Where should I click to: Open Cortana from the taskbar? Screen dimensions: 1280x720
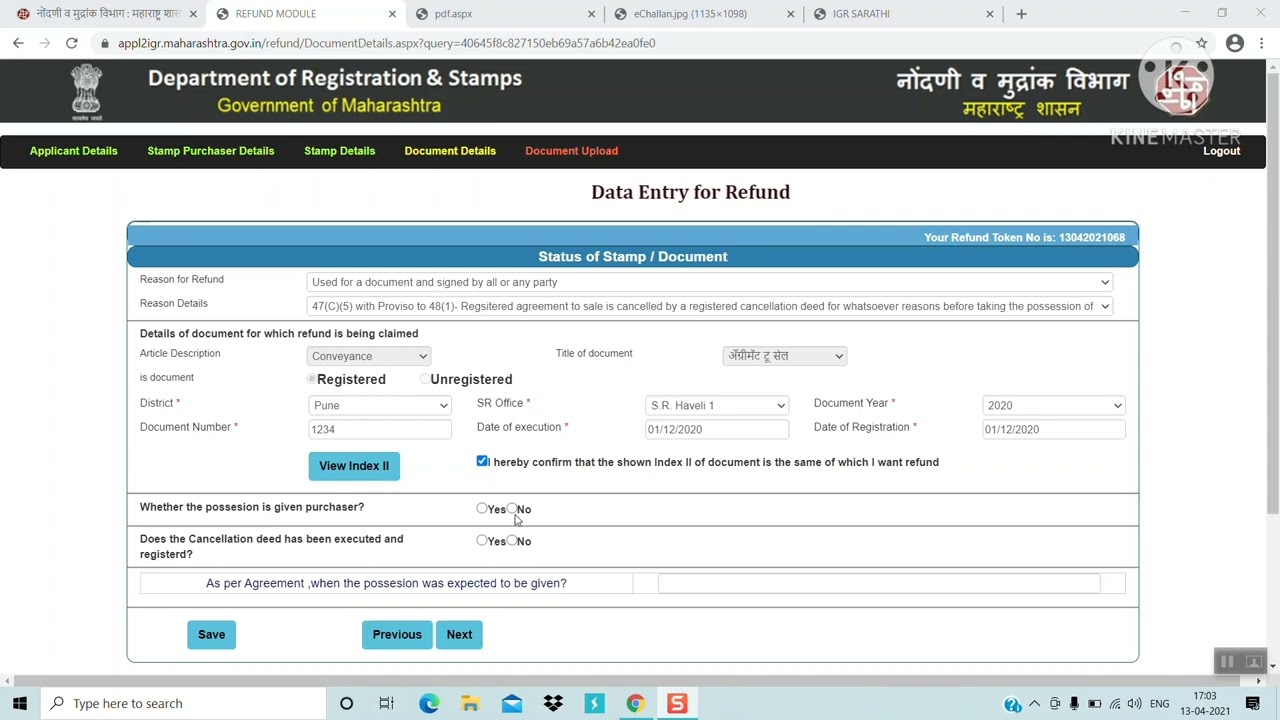click(x=346, y=703)
